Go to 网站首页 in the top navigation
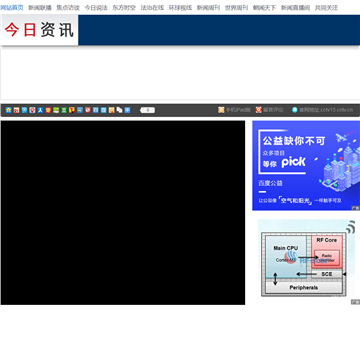This screenshot has height=360, width=360. point(12,8)
